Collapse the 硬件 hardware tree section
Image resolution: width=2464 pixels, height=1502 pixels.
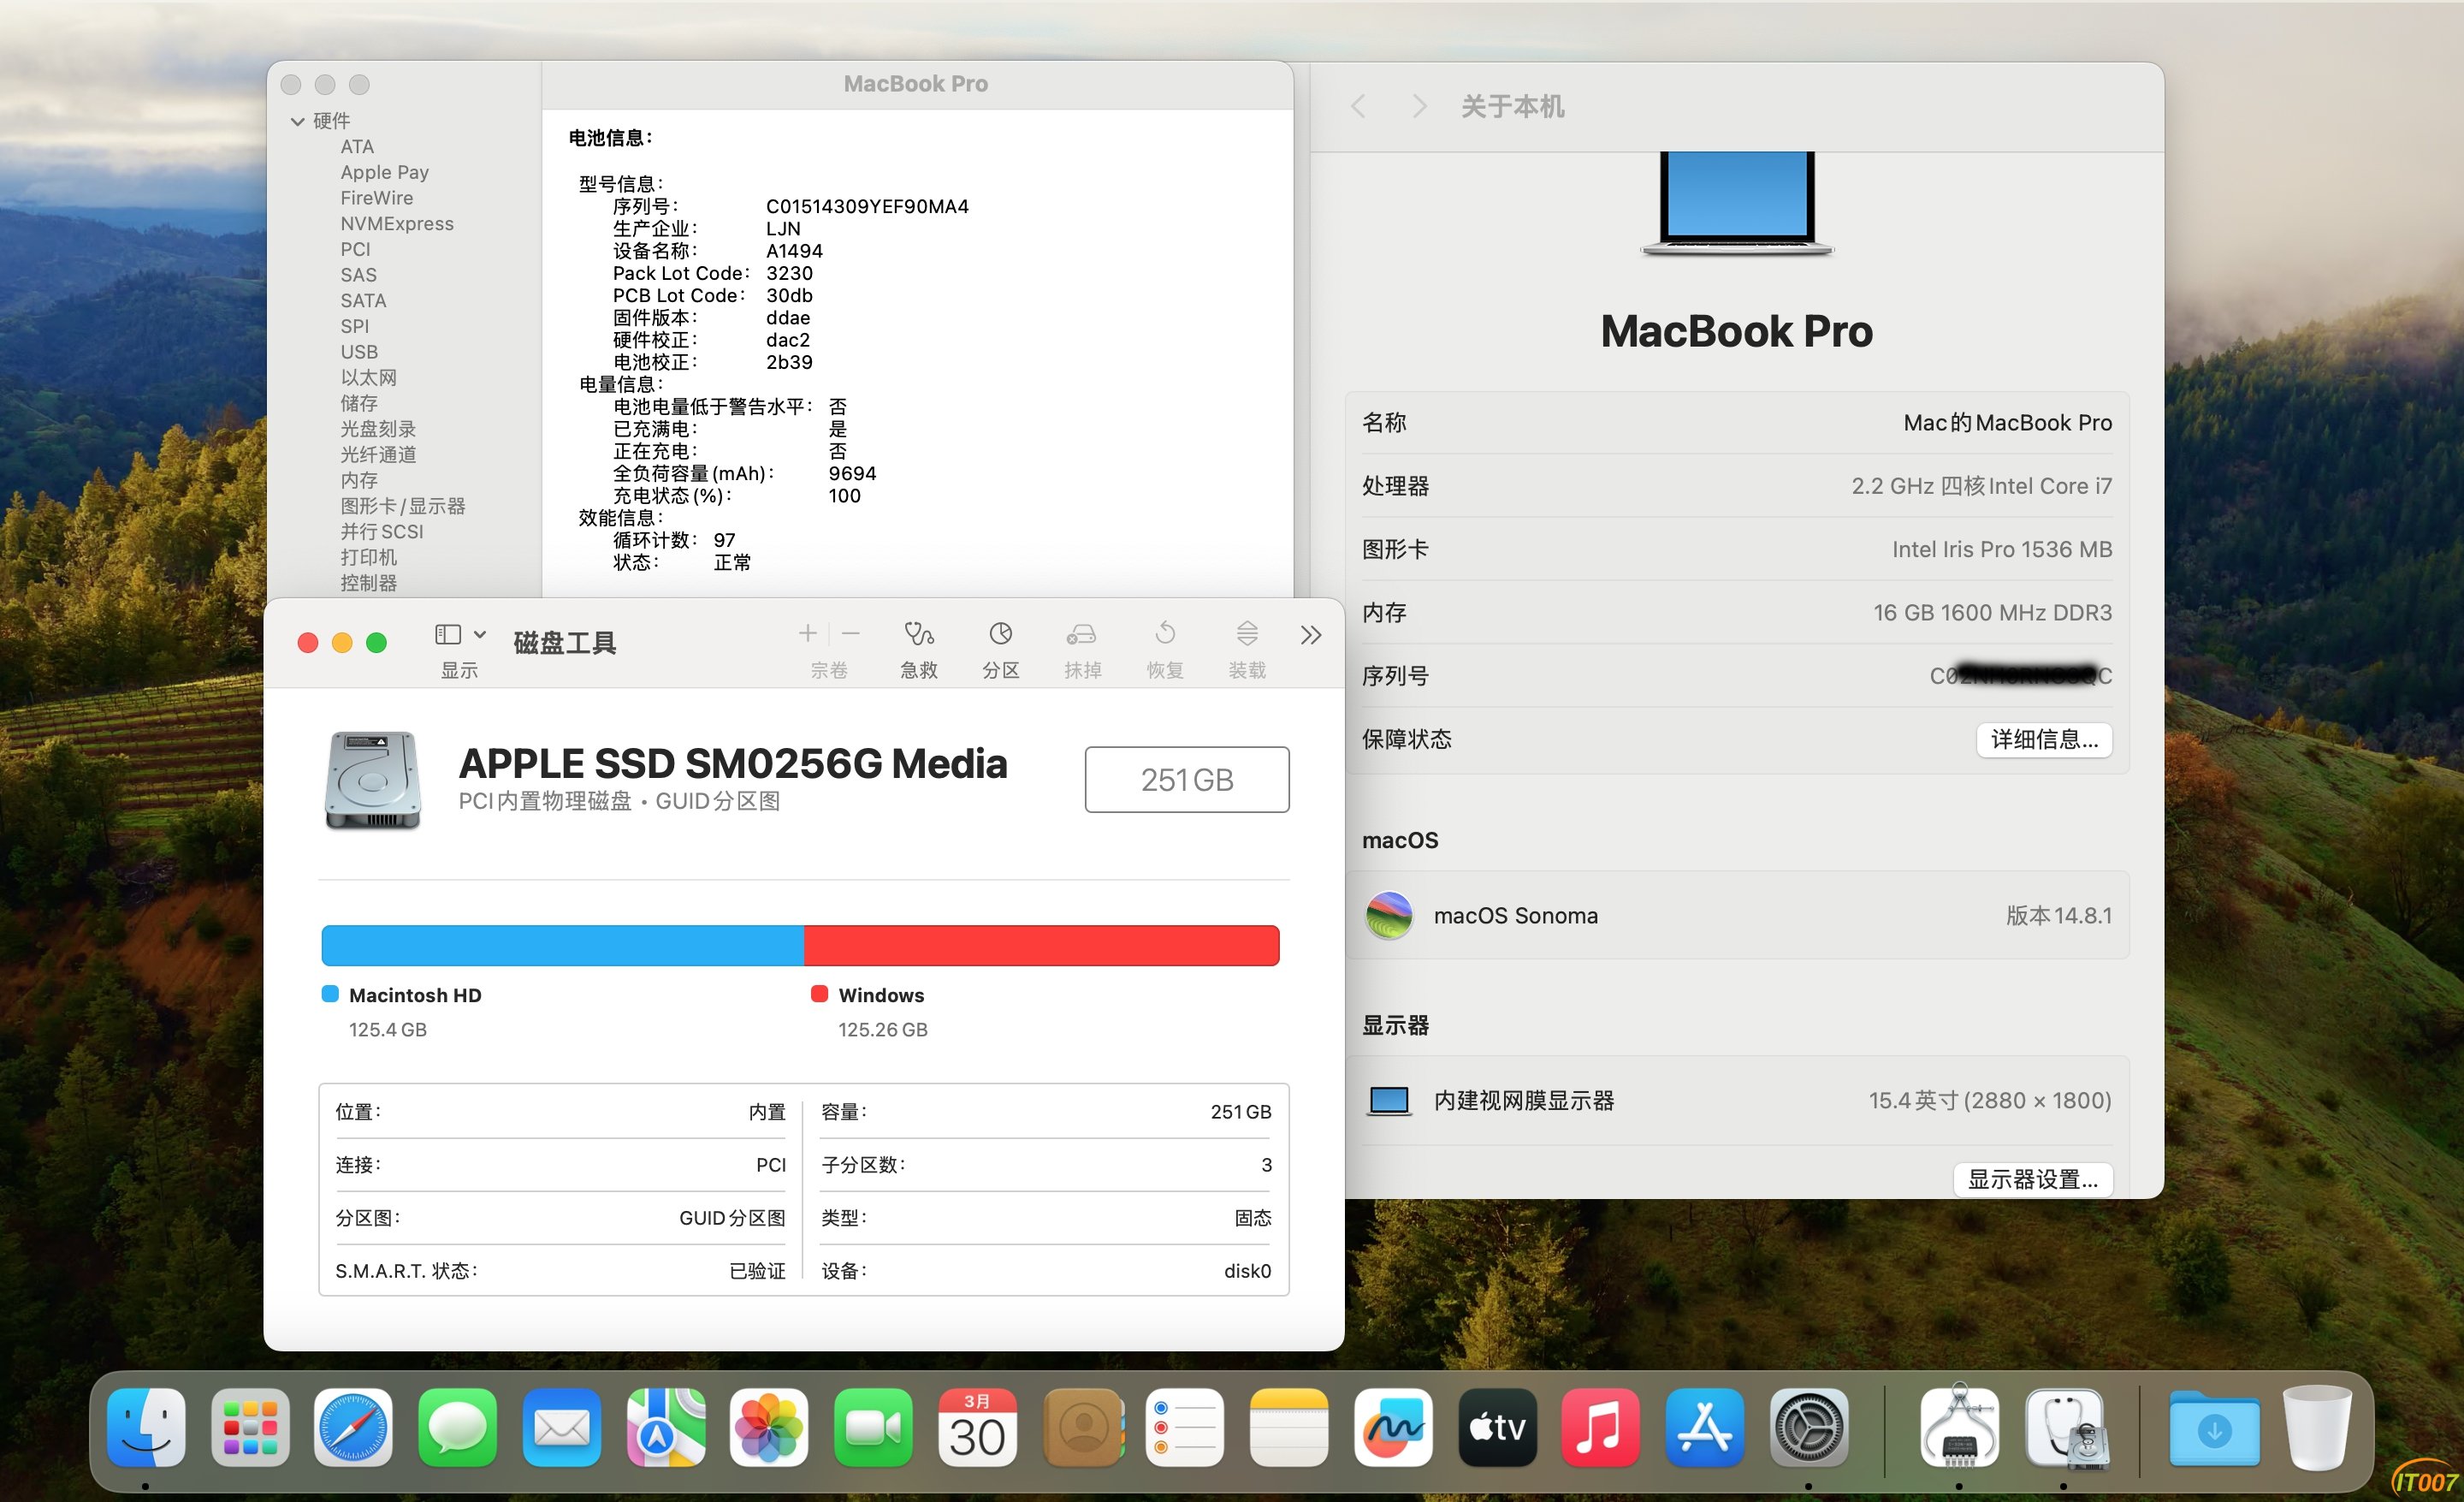(x=297, y=121)
